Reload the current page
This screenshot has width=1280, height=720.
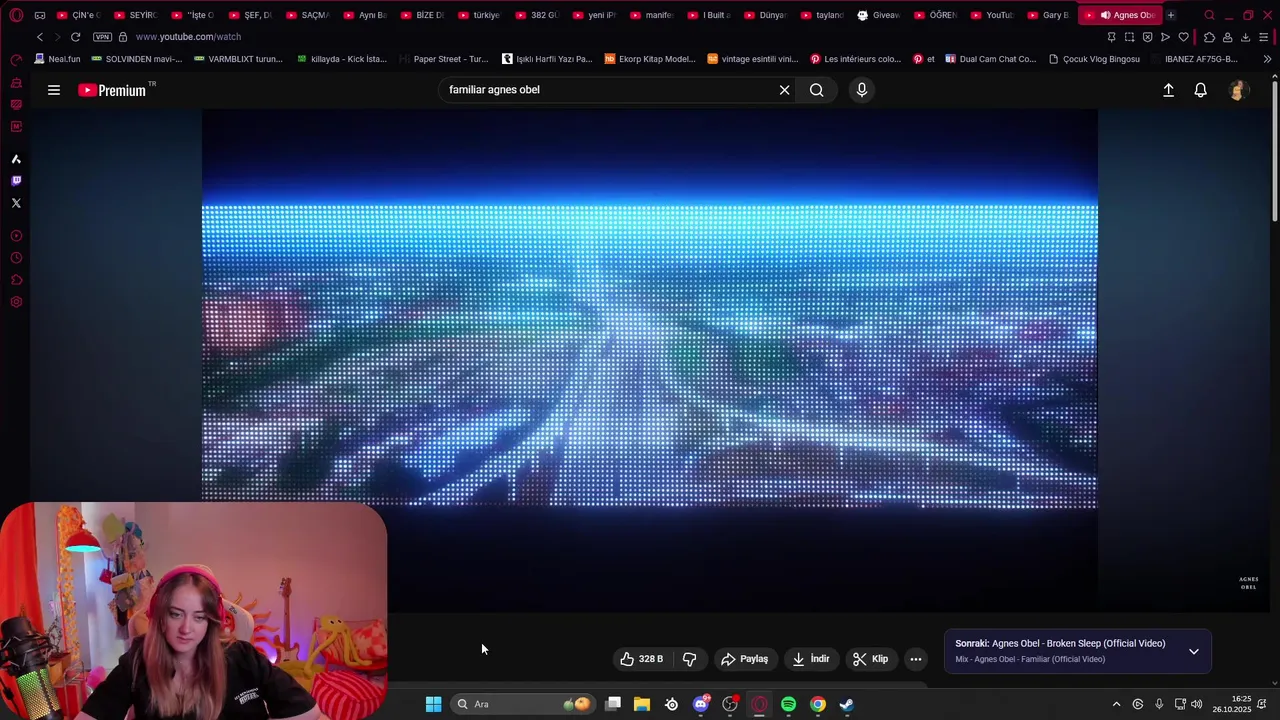(75, 37)
